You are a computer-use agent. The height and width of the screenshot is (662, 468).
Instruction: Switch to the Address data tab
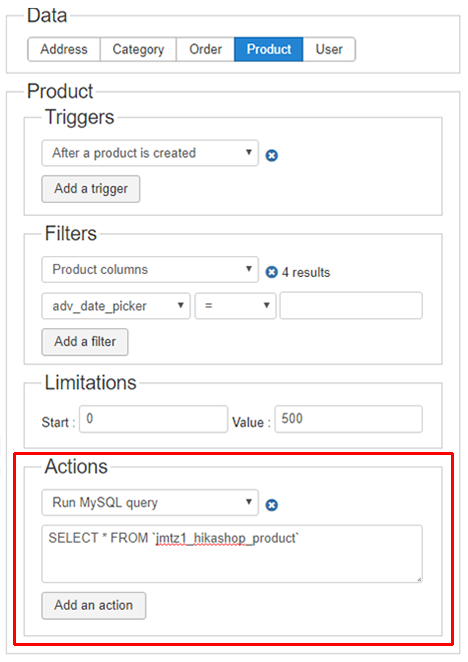coord(64,49)
